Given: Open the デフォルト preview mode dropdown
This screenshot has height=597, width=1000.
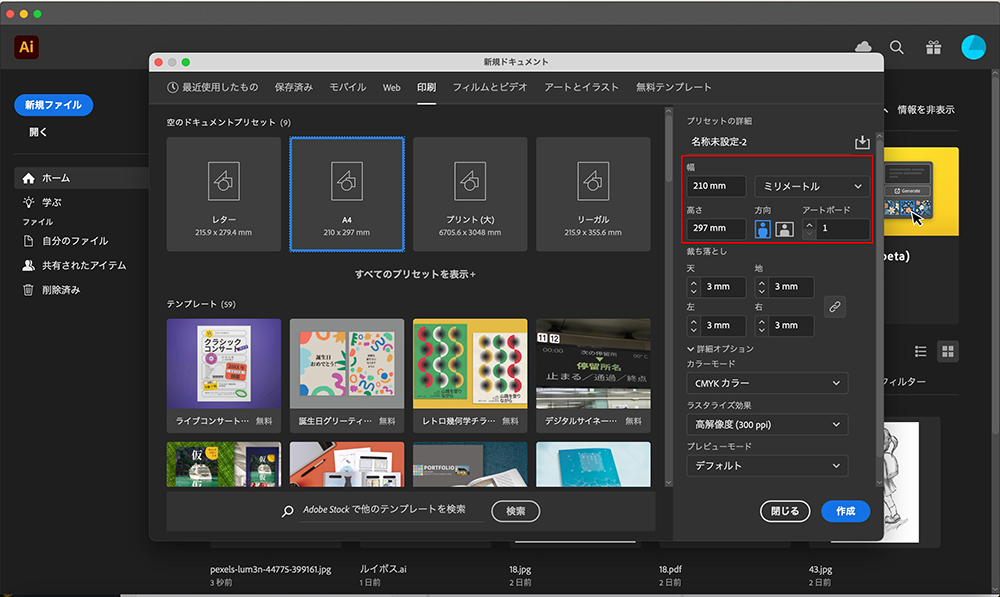Looking at the screenshot, I should (767, 466).
